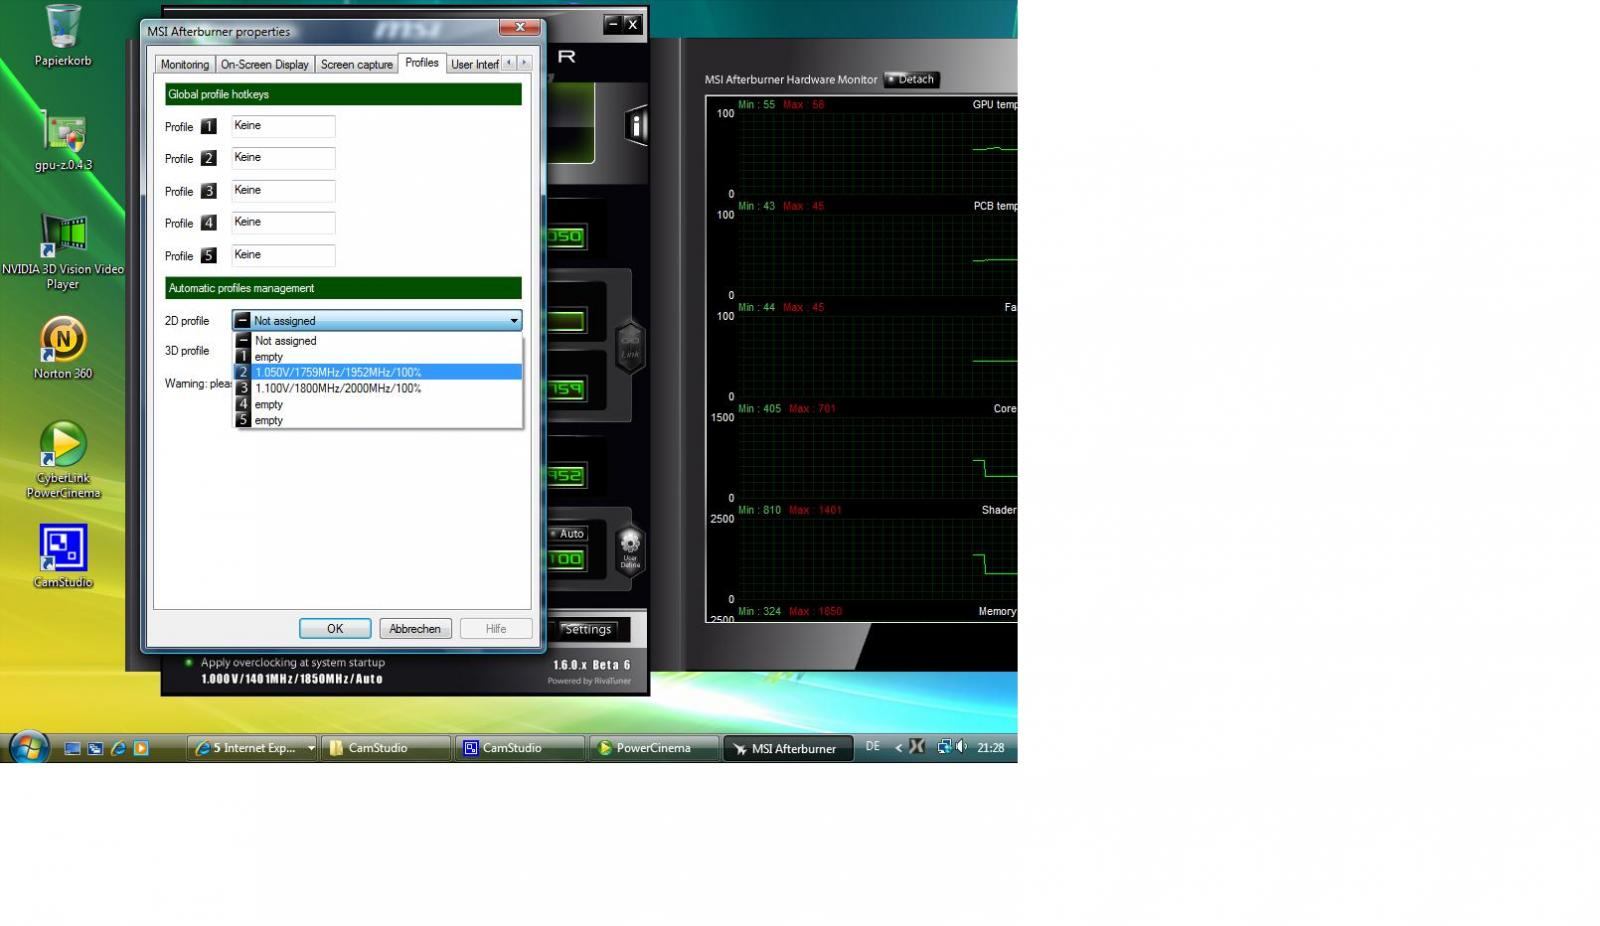Screen dimensions: 1600x926
Task: Minimize the MSI Afterburner main window
Action: coord(613,24)
